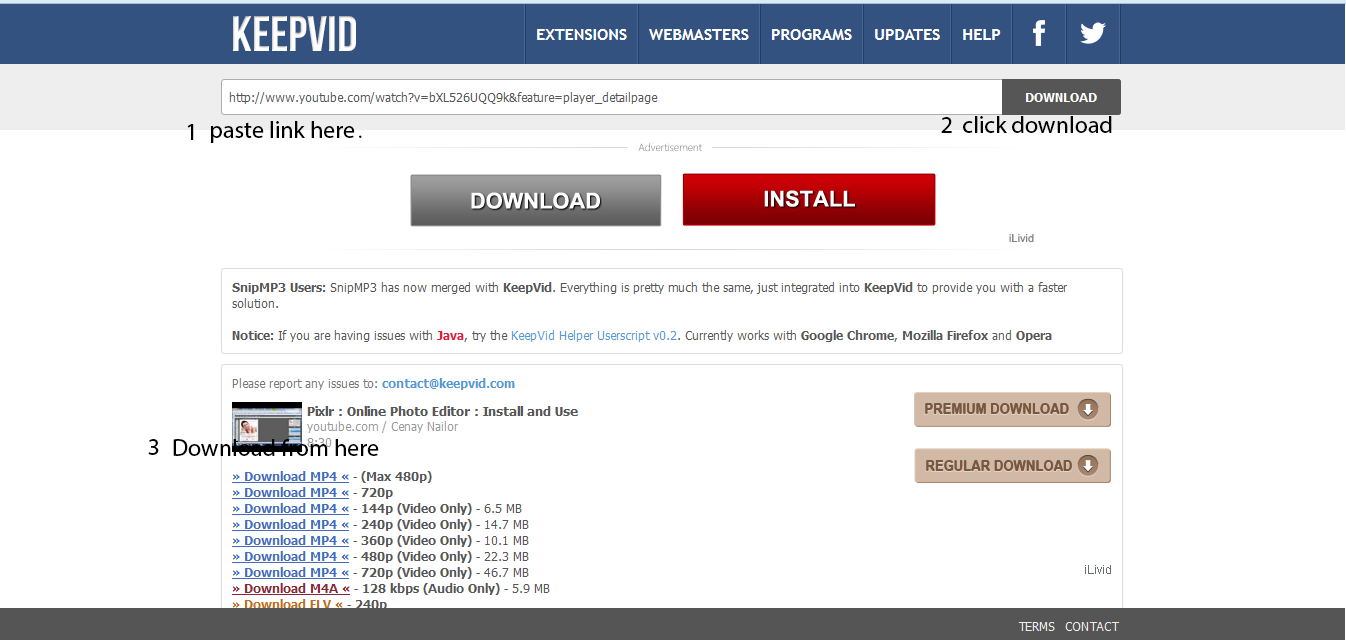Viewport: 1346px width, 640px height.
Task: Open KeepVid Facebook page icon
Action: (1039, 34)
